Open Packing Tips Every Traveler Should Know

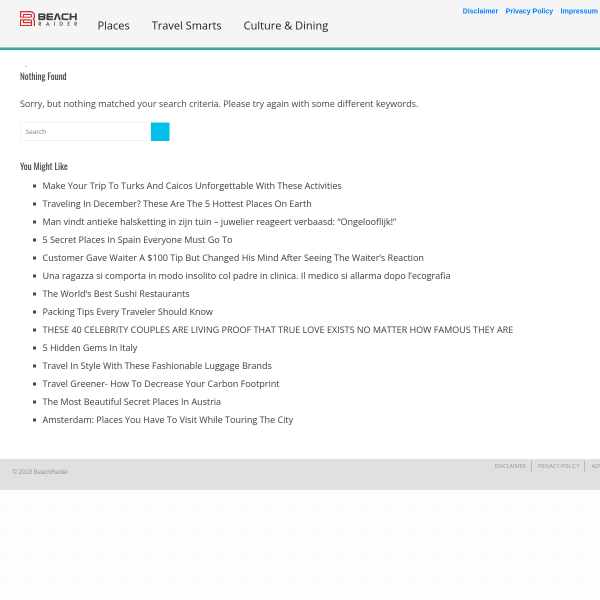point(127,312)
